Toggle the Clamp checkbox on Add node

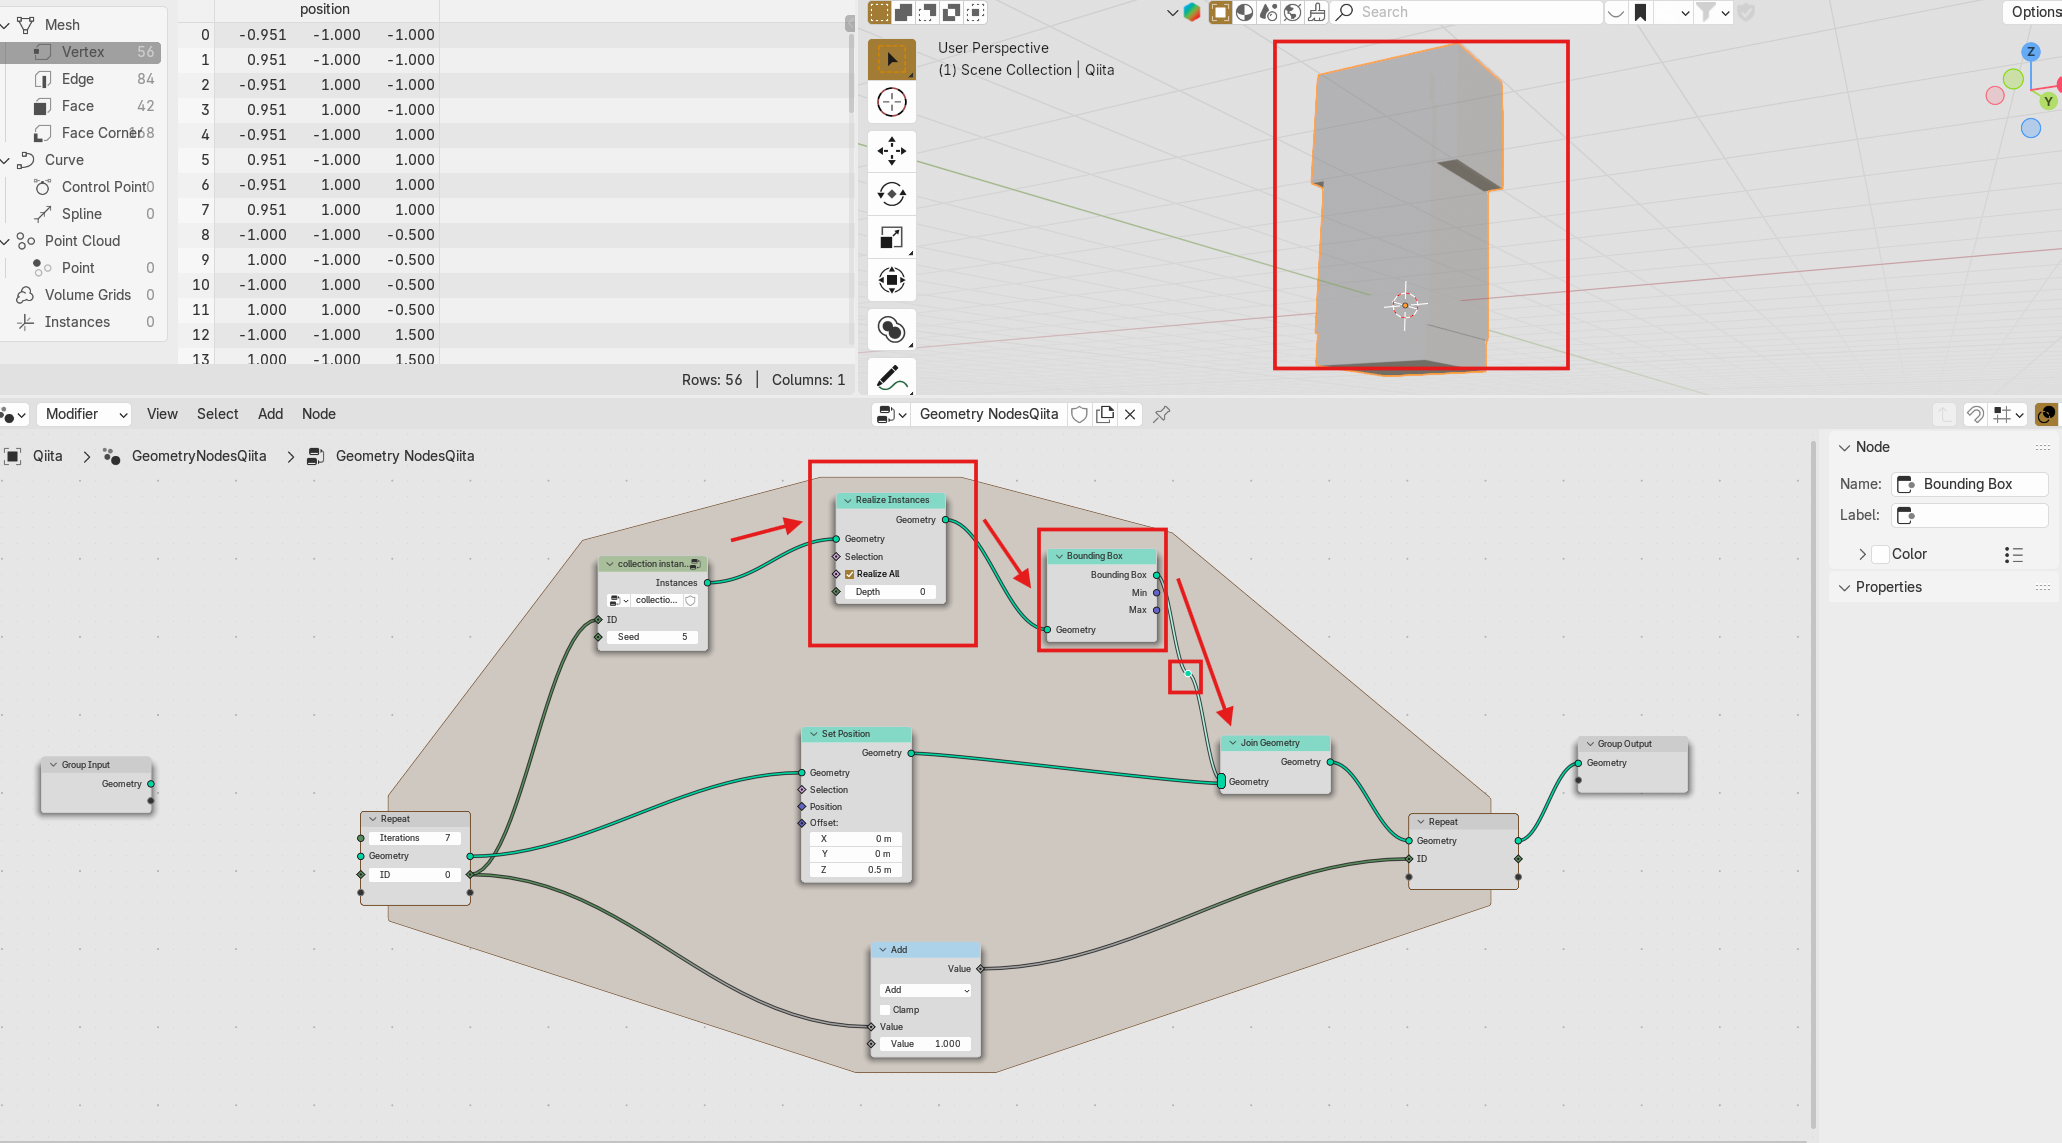coord(885,1010)
